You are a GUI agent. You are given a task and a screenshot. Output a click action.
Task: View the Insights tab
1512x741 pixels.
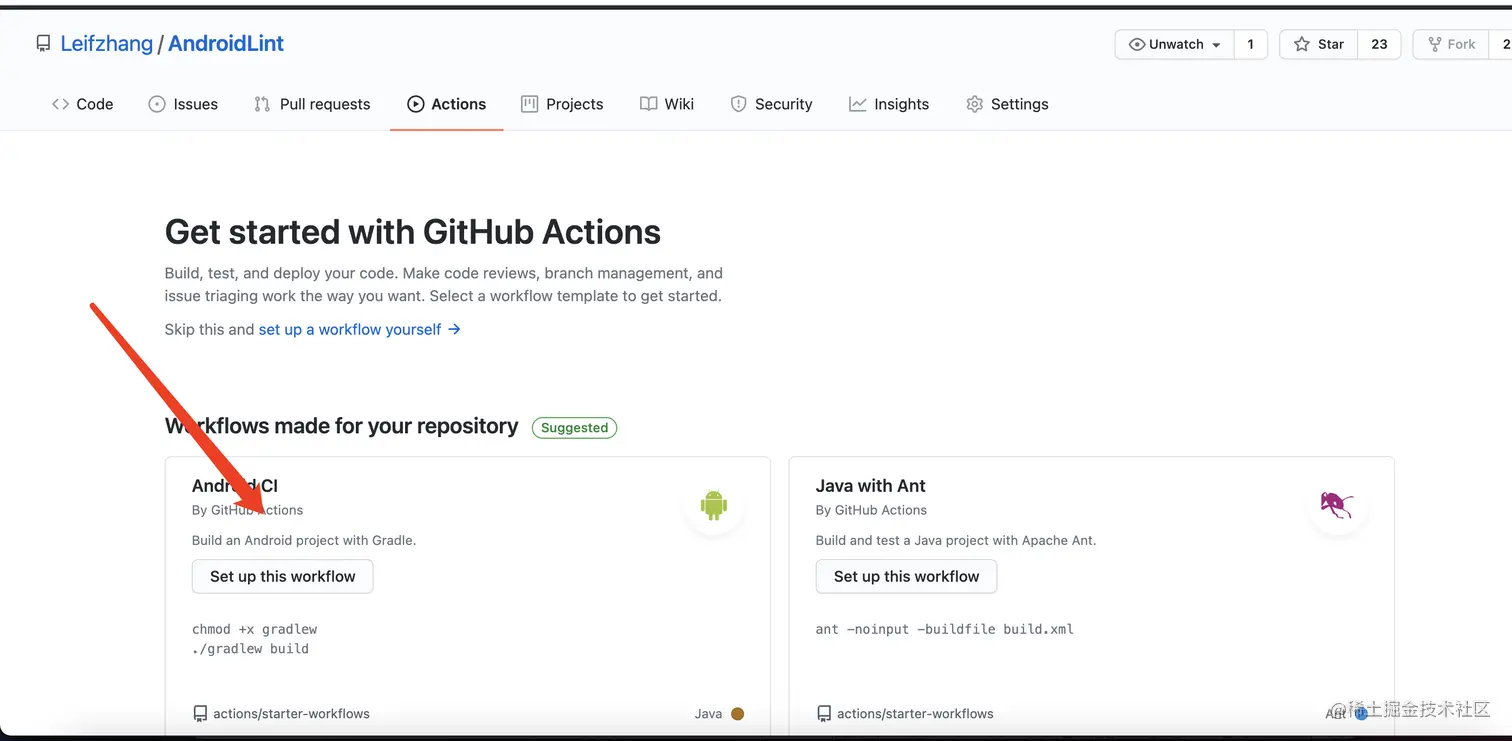889,104
